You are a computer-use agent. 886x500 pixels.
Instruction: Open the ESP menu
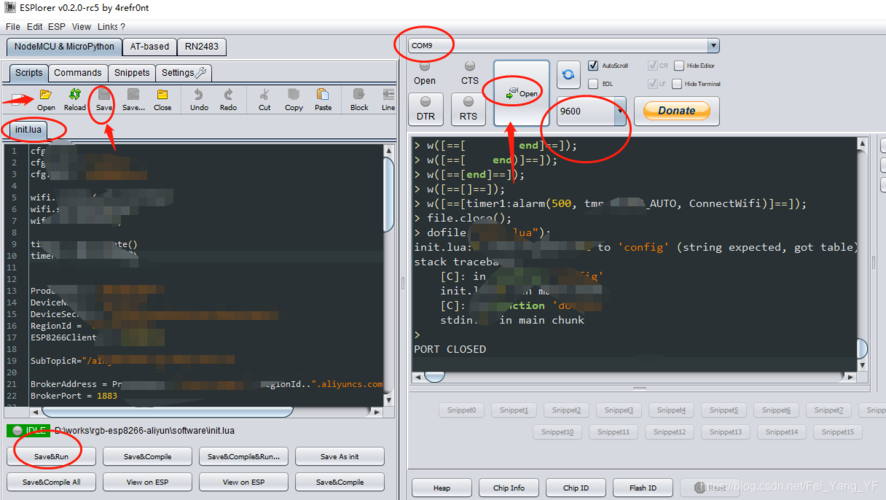point(57,27)
